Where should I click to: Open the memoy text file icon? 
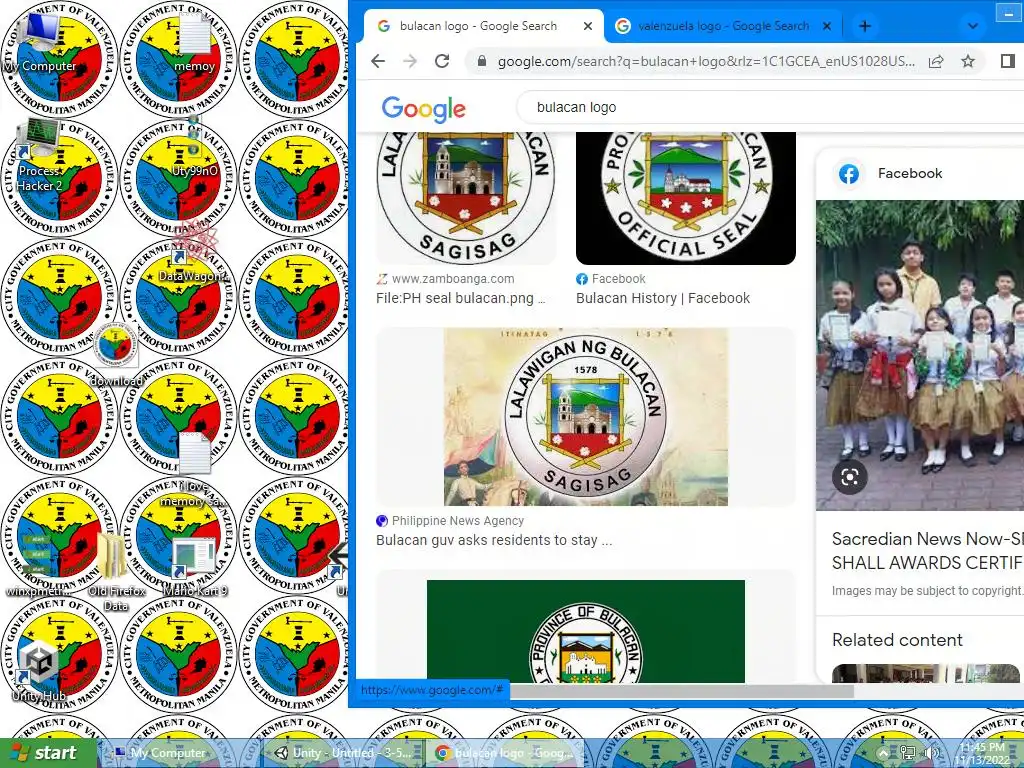point(195,42)
